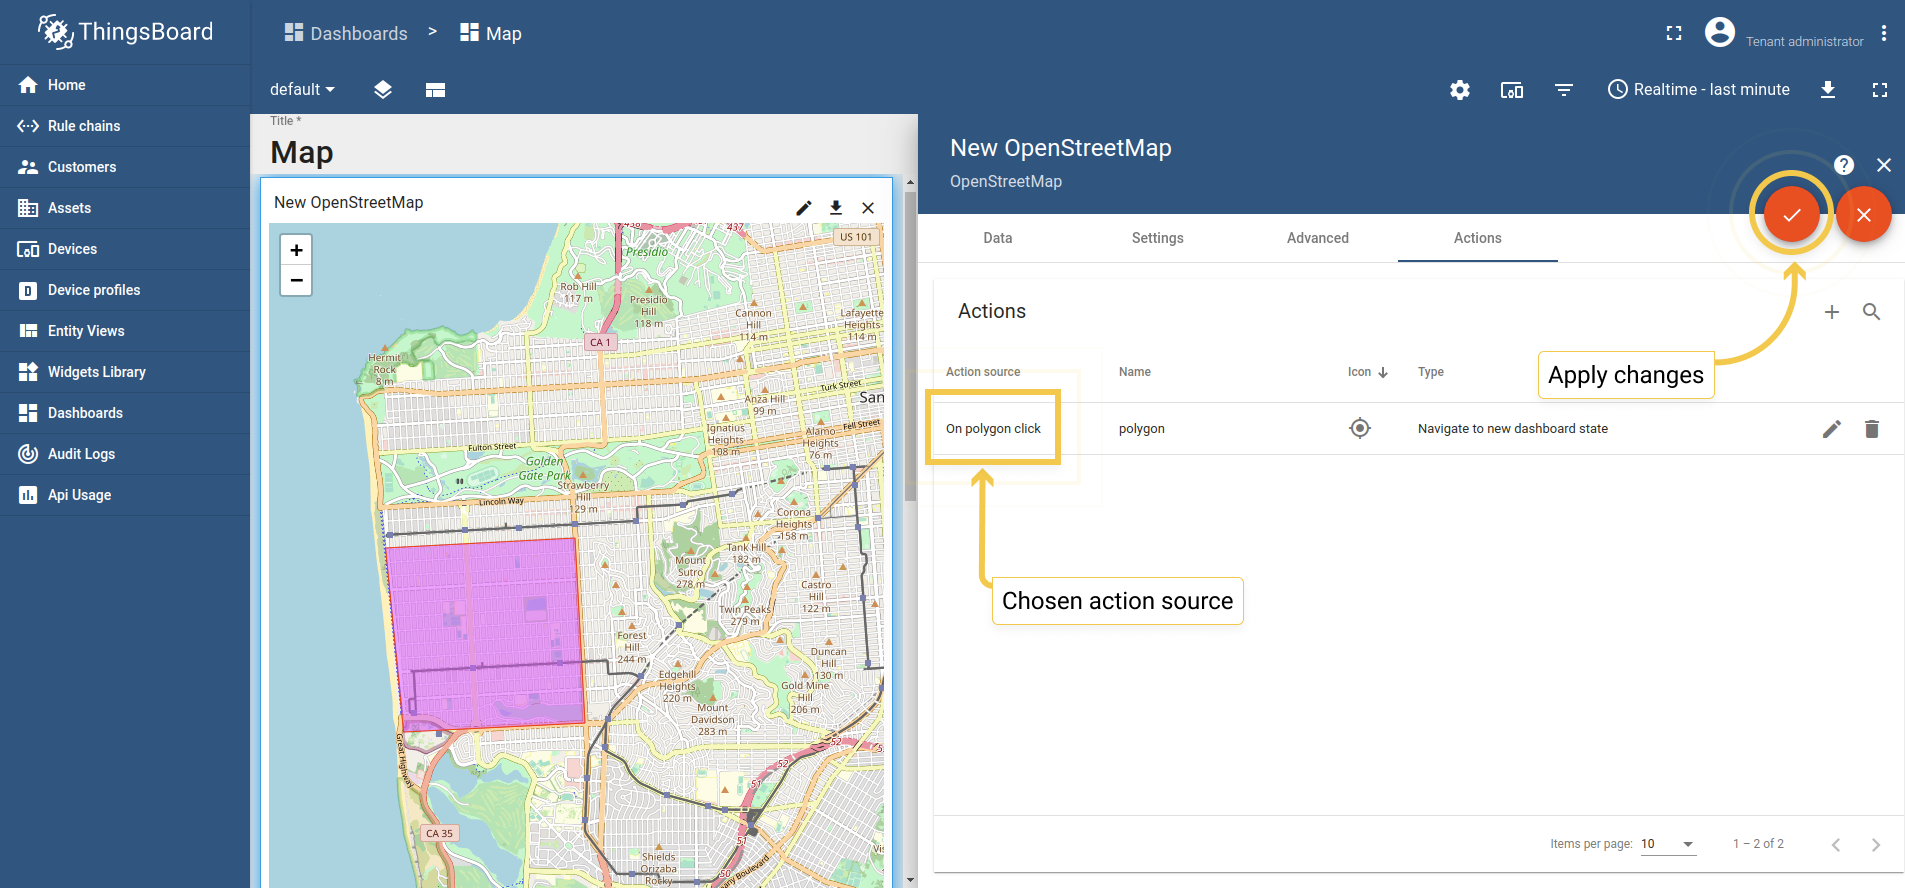This screenshot has width=1905, height=888.
Task: Open Devices page
Action: 125,249
